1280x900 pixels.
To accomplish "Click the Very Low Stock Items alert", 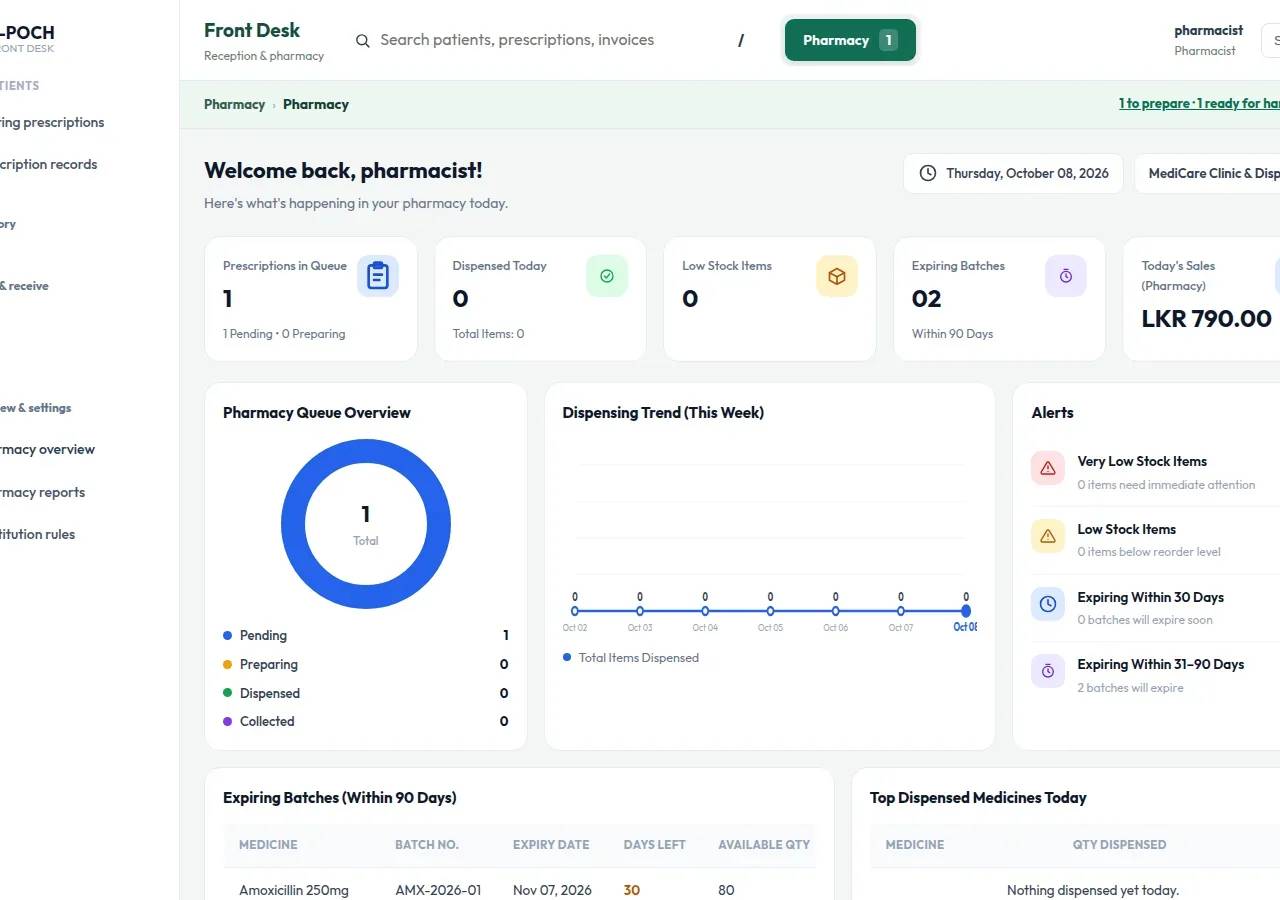I will coord(1155,472).
